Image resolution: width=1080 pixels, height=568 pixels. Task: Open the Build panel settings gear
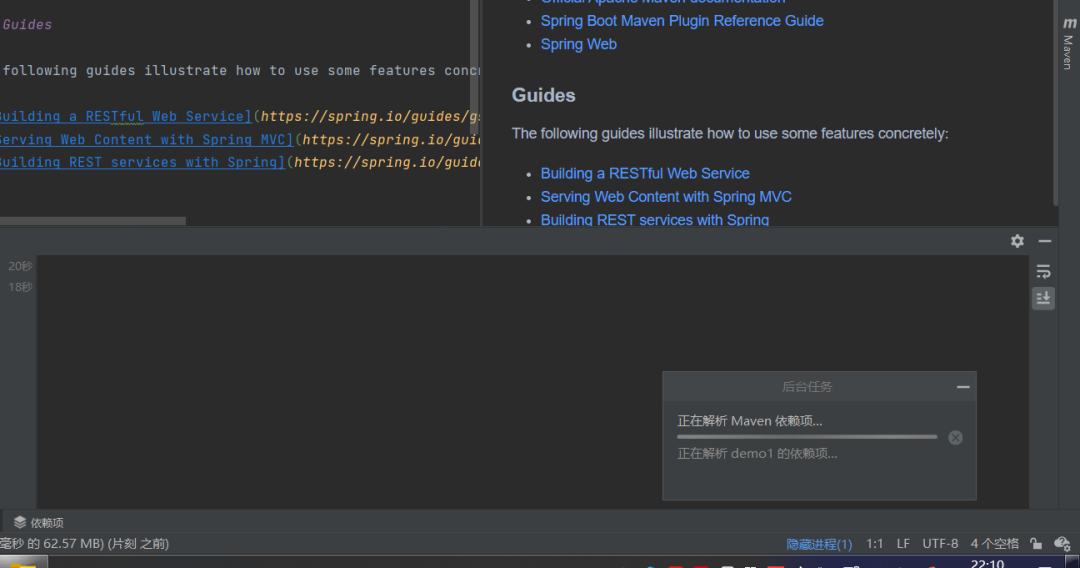(1017, 241)
